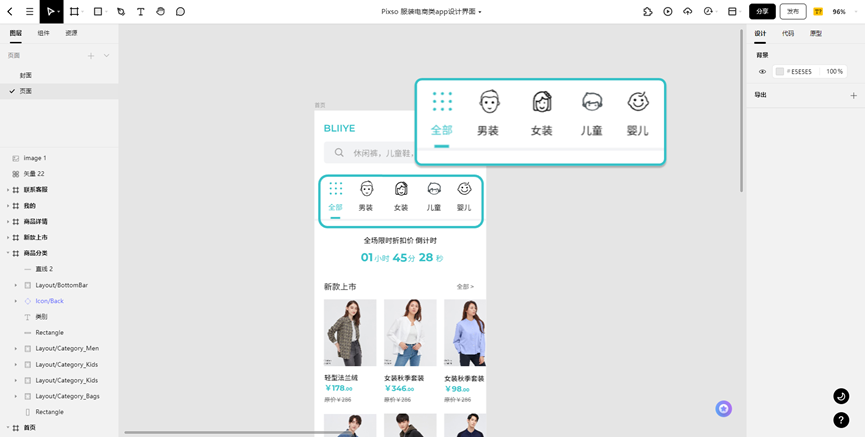
Task: Click the BLIIYE logo text on canvas
Action: pyautogui.click(x=339, y=129)
